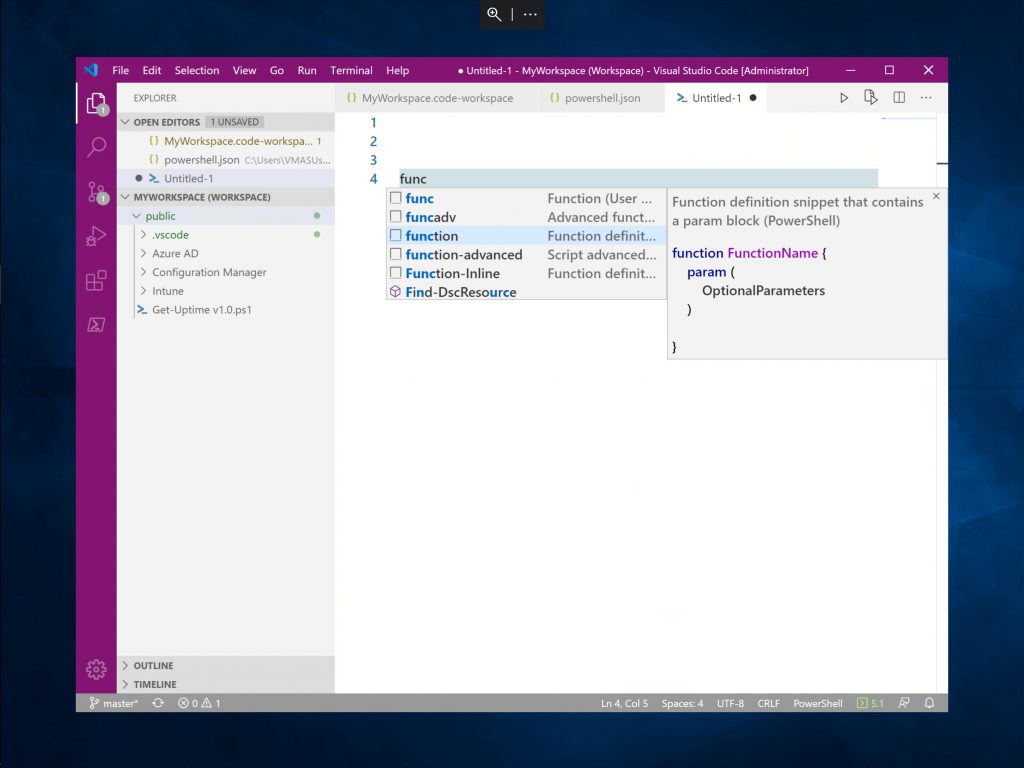Screen dimensions: 1024x768
Task: Select the Find-DscResource suggestion
Action: coord(526,292)
